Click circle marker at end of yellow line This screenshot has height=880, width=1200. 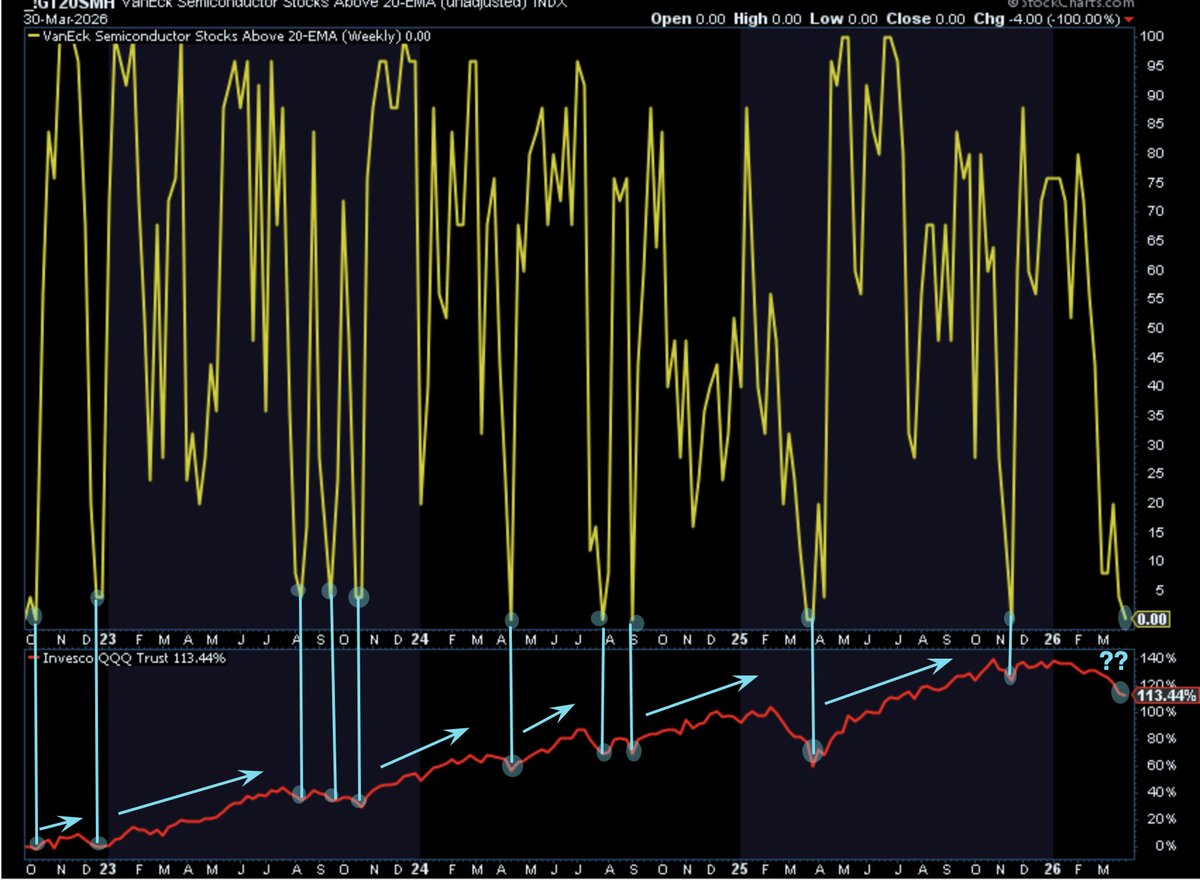(1127, 616)
